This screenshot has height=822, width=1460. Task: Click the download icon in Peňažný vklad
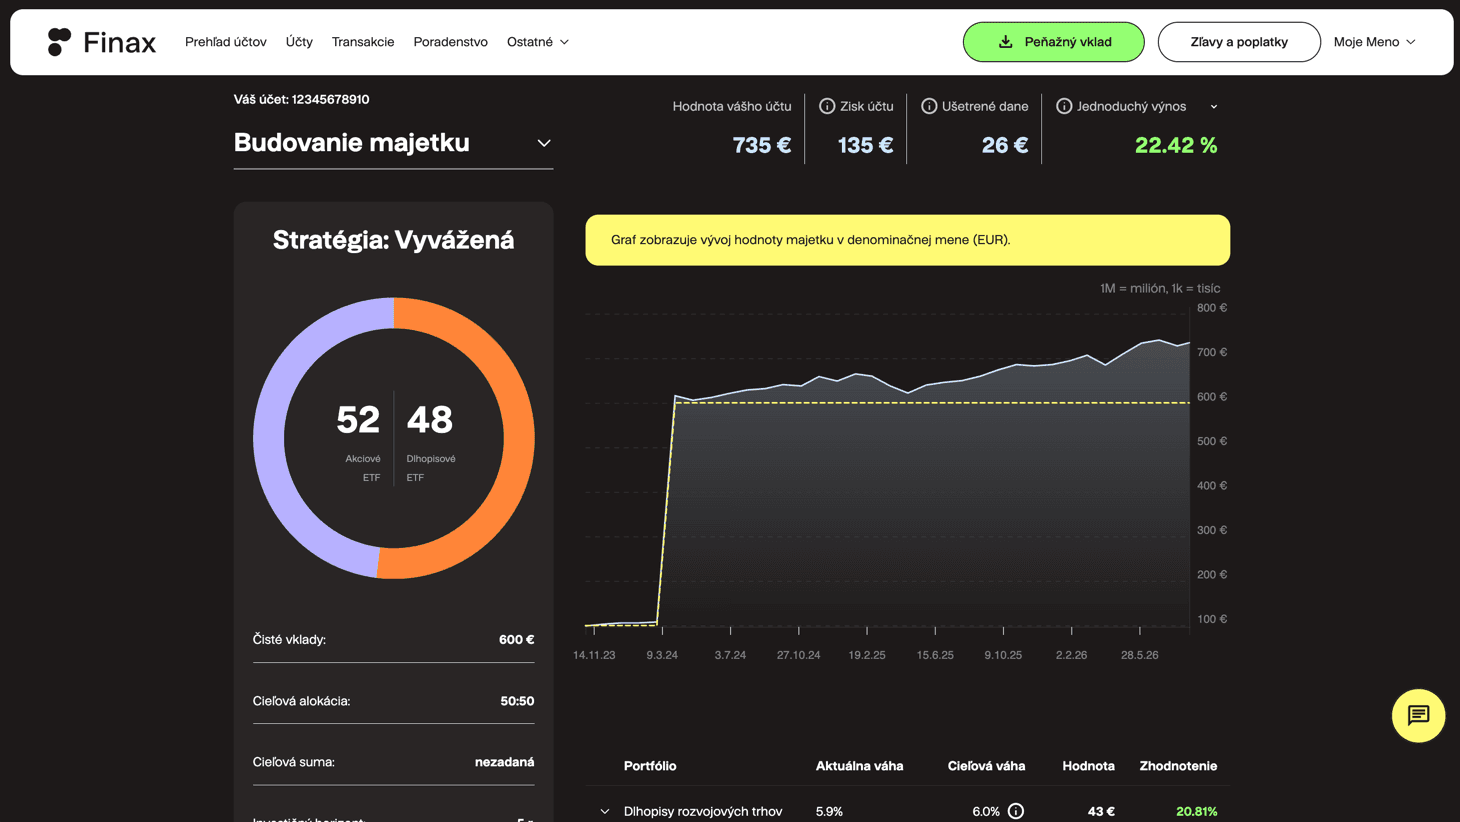coord(1006,42)
